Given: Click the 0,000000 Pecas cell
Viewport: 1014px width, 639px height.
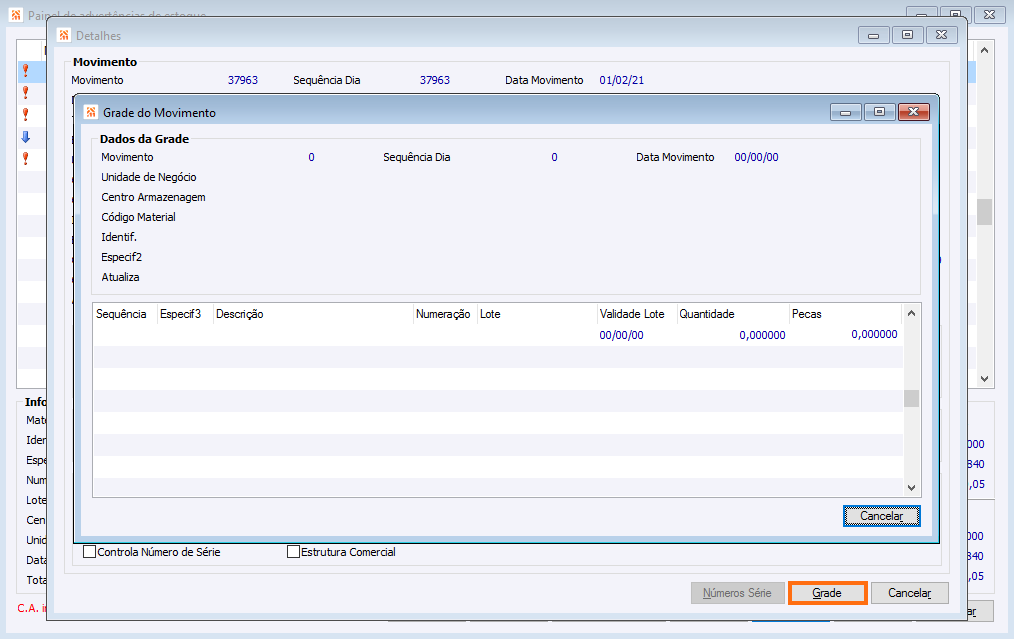Looking at the screenshot, I should point(874,334).
